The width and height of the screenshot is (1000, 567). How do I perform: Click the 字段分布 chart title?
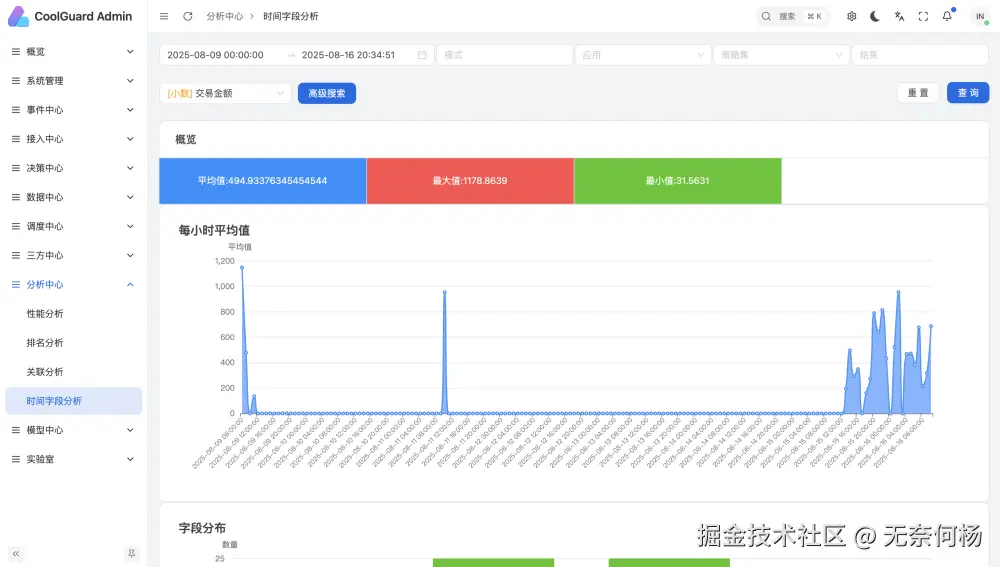pyautogui.click(x=202, y=528)
